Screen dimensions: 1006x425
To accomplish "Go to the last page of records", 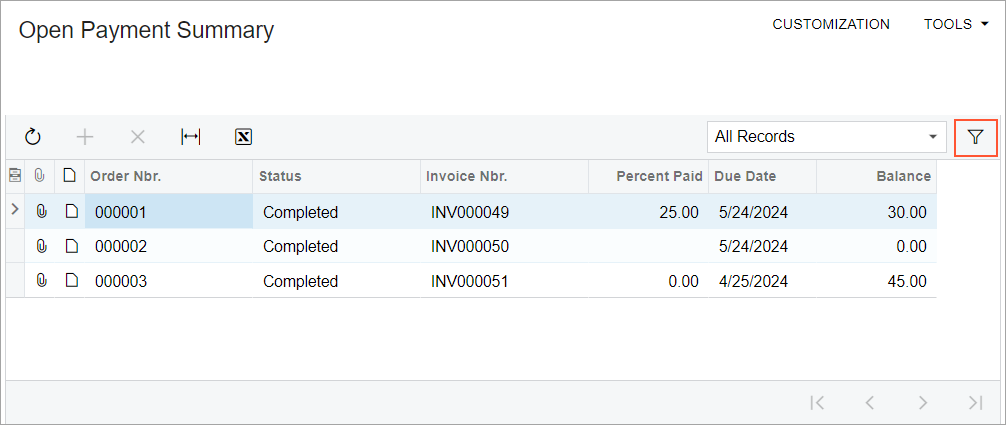I will coord(975,402).
